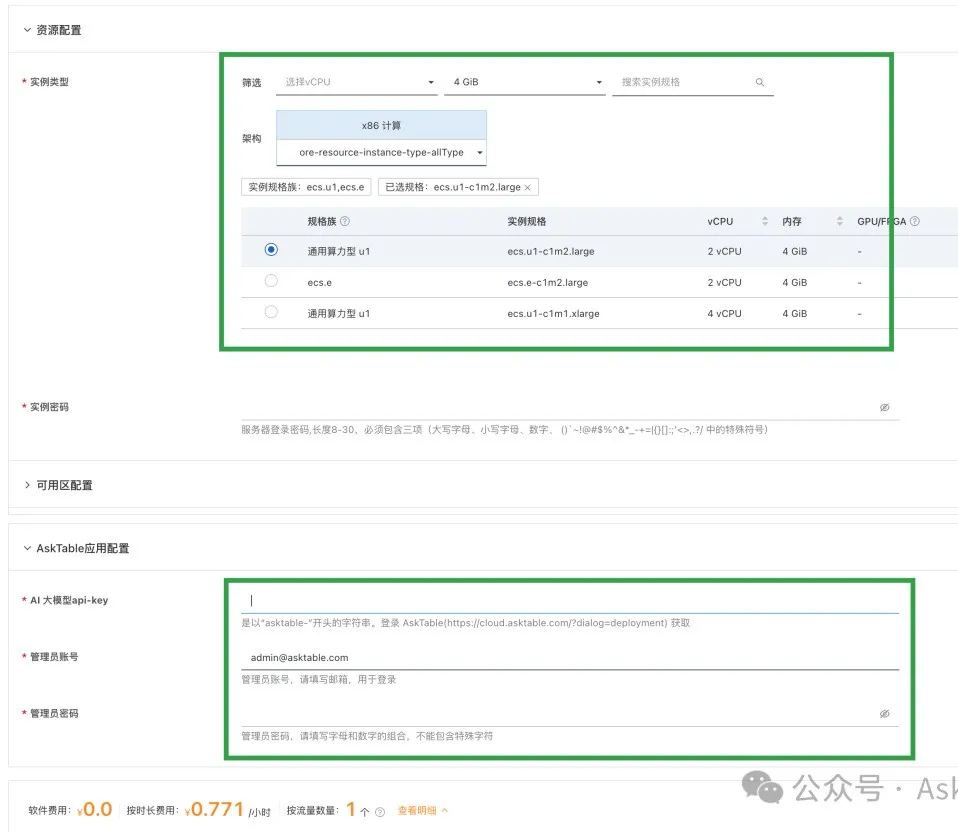Image resolution: width=958 pixels, height=832 pixels.
Task: Toggle password visibility for 管理员密码 field
Action: [884, 713]
